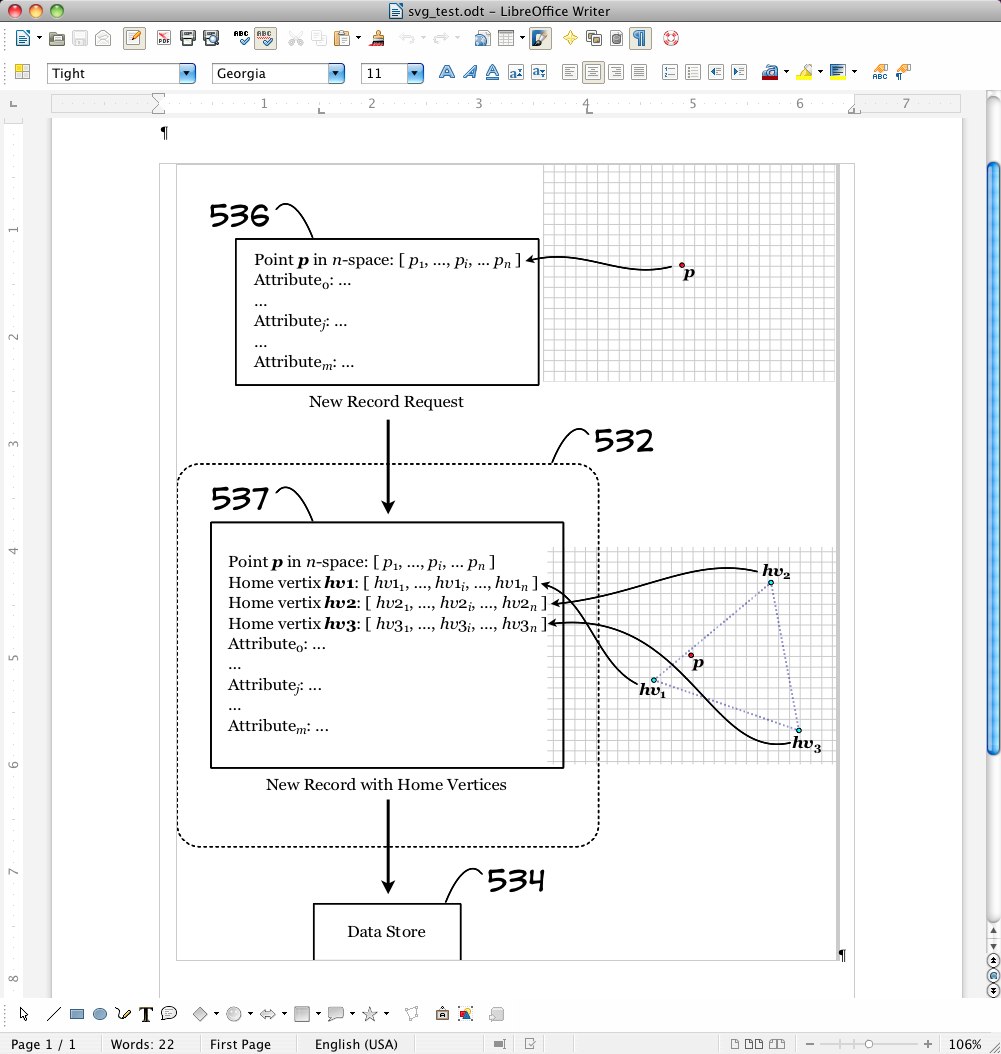Set paragraph alignment to Justified
The height and width of the screenshot is (1054, 1001).
coord(639,72)
